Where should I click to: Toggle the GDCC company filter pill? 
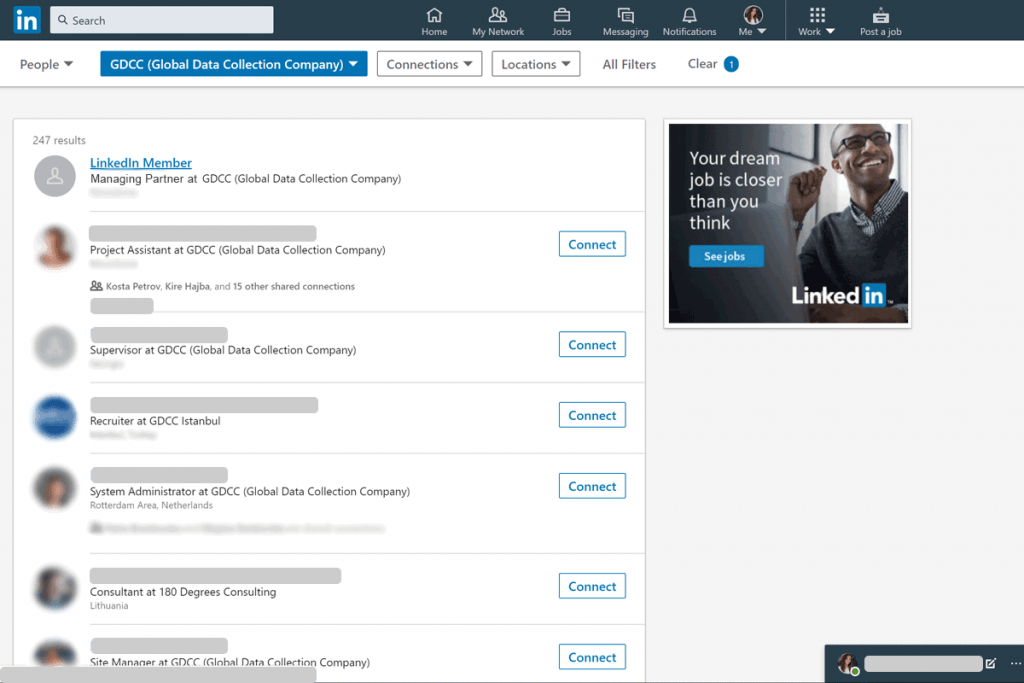(232, 63)
